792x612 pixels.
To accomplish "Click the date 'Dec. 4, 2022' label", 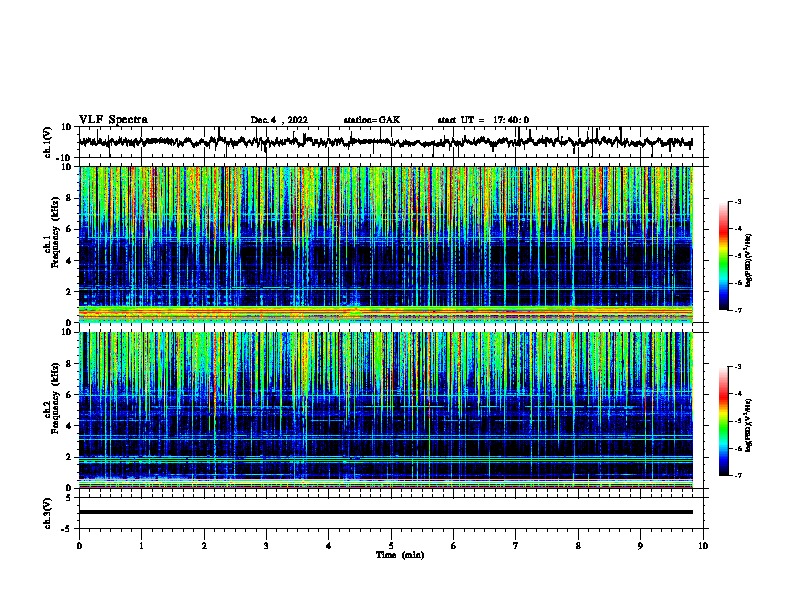I will click(279, 120).
